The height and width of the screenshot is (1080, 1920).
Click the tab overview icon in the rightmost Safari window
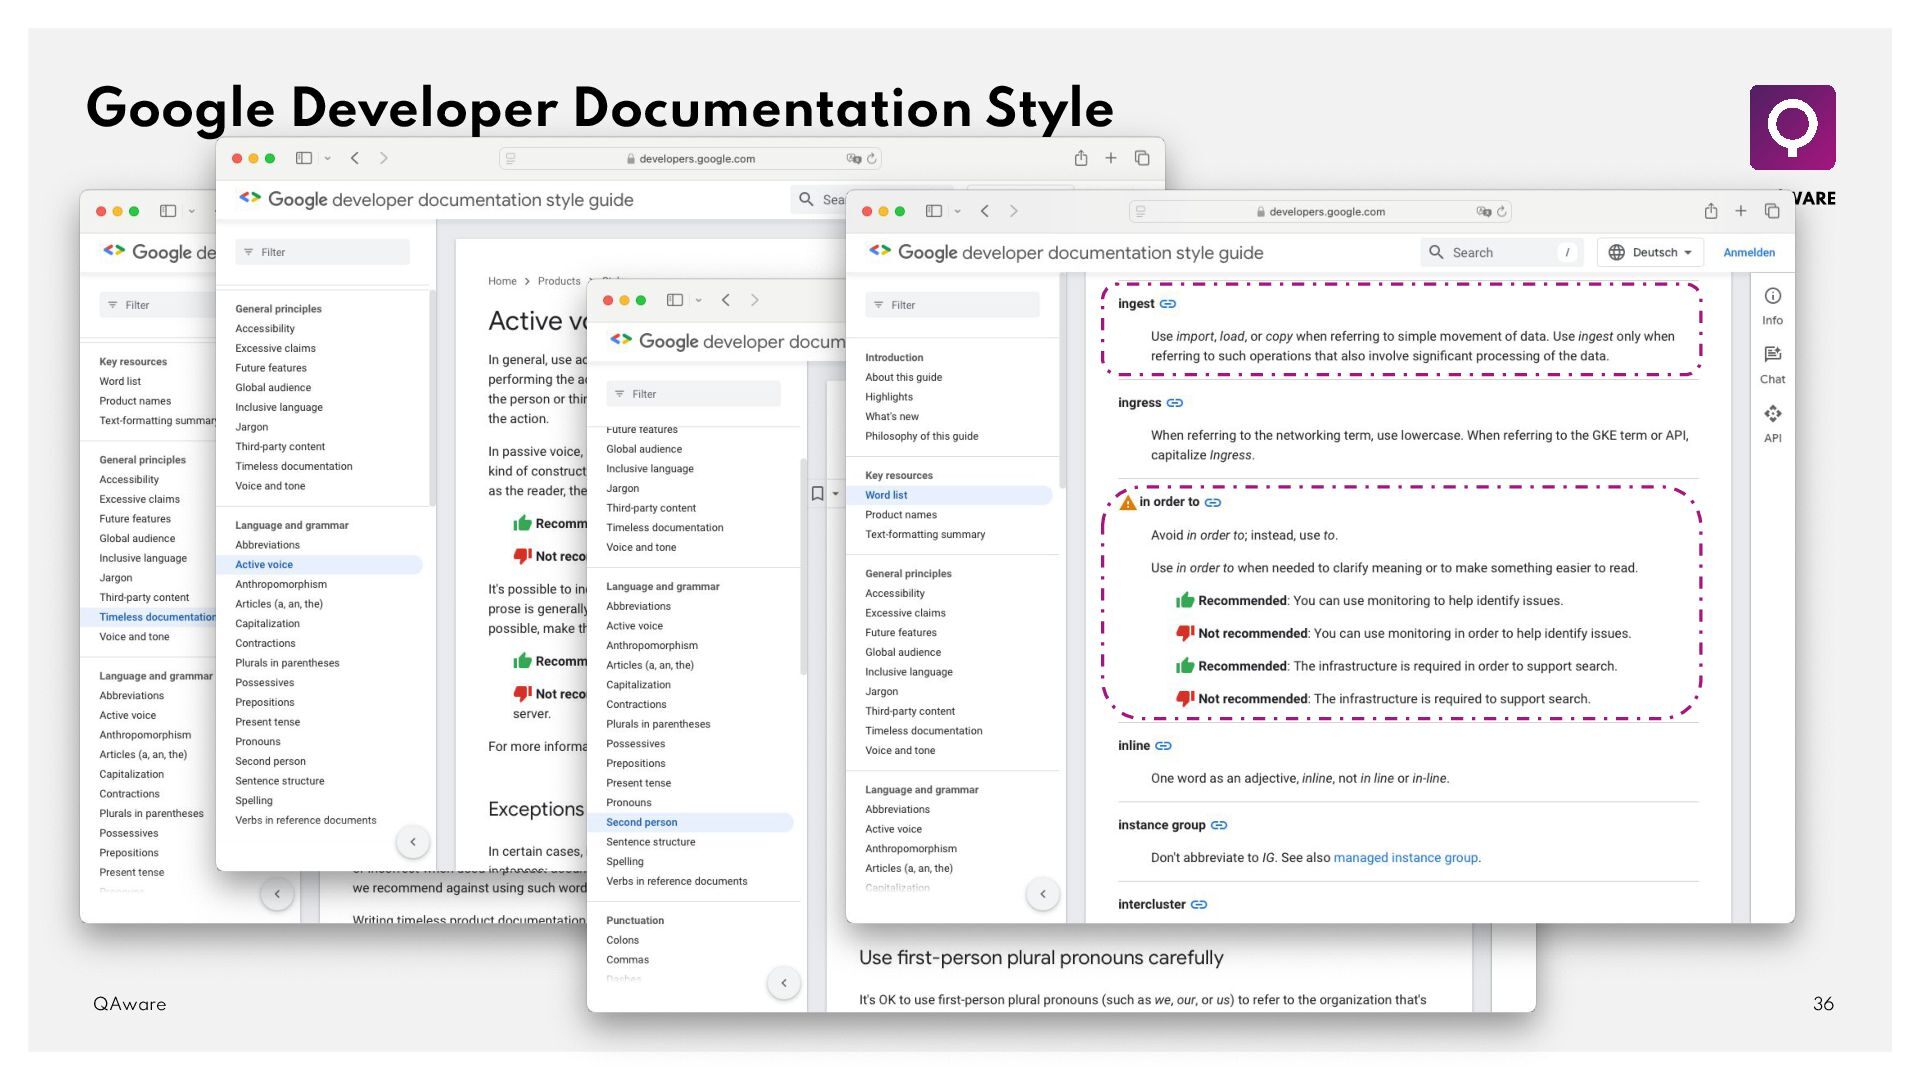point(1771,211)
